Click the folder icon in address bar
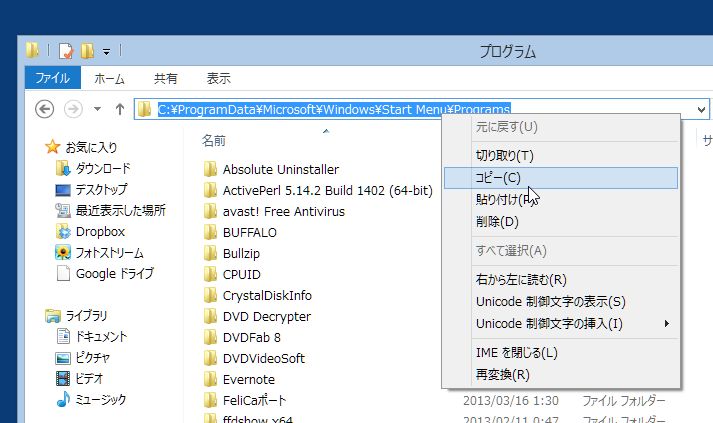This screenshot has width=713, height=423. tap(145, 109)
